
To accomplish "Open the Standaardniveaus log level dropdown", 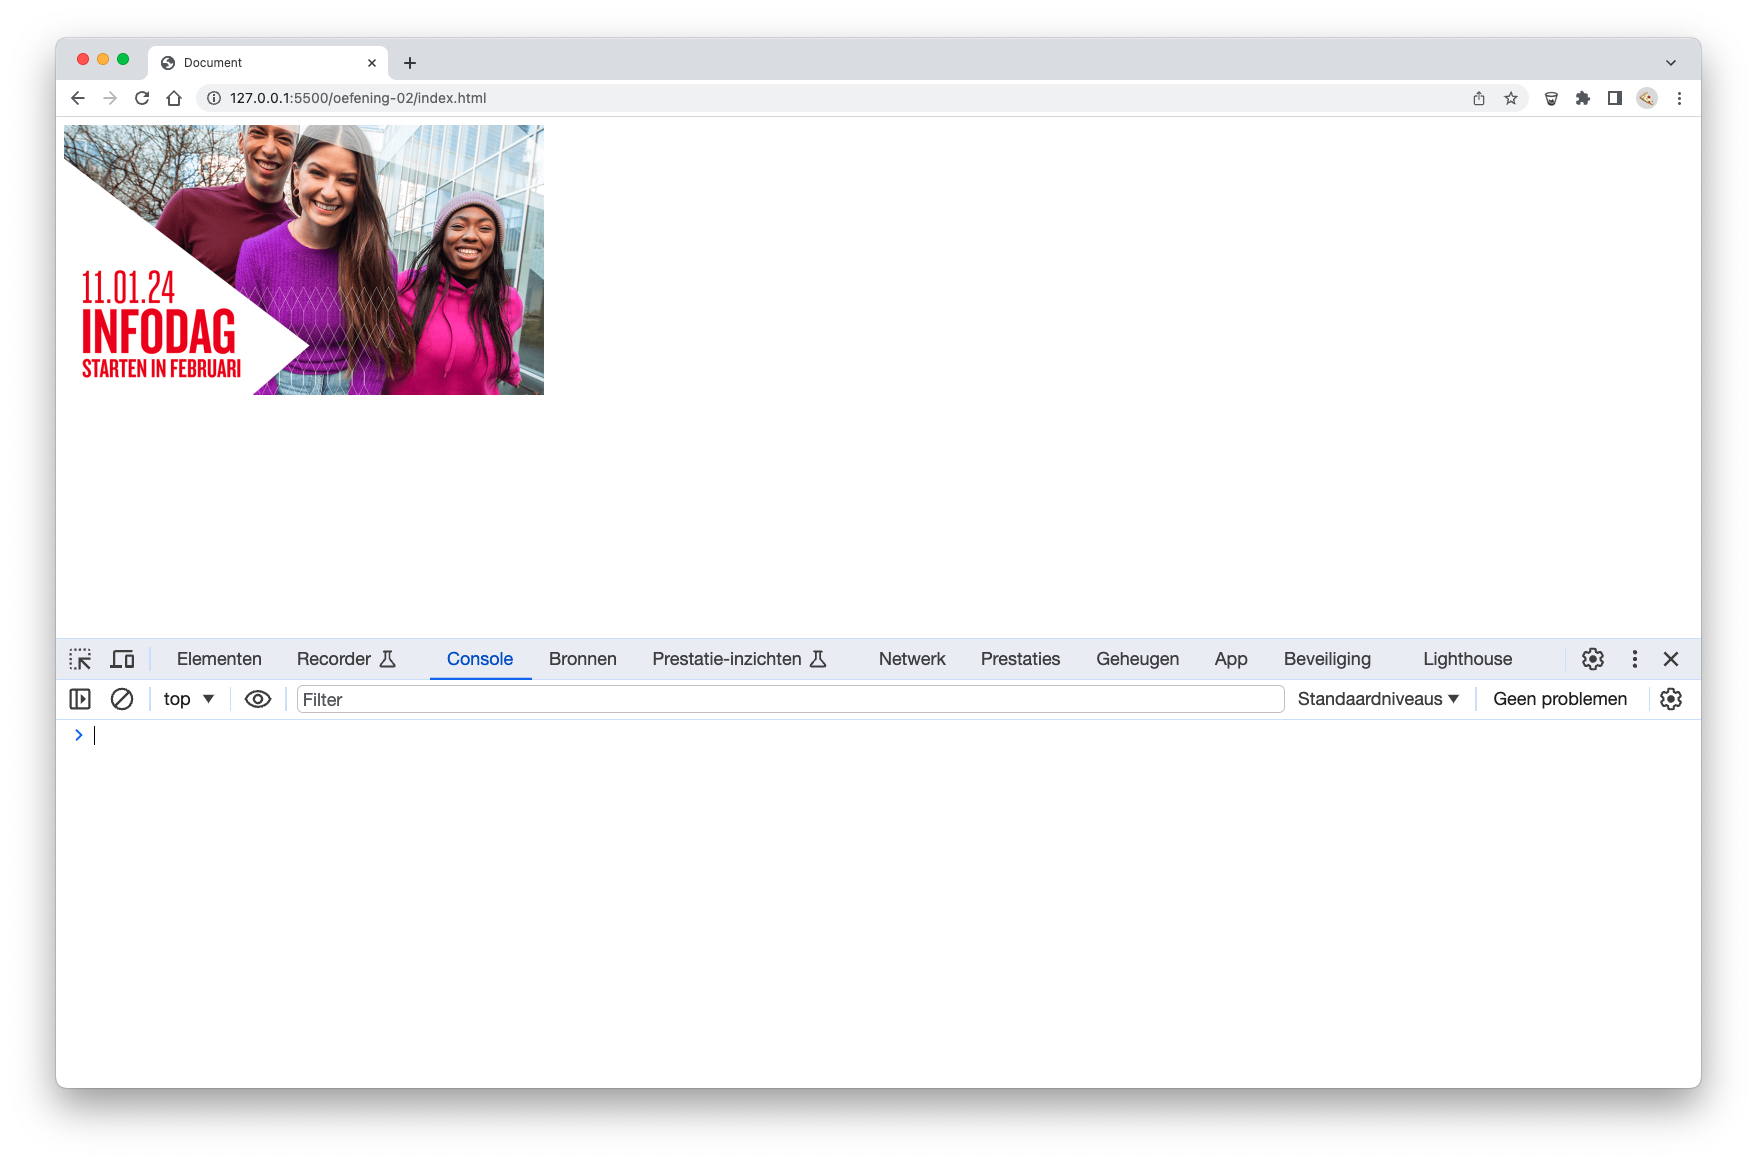I will point(1378,699).
